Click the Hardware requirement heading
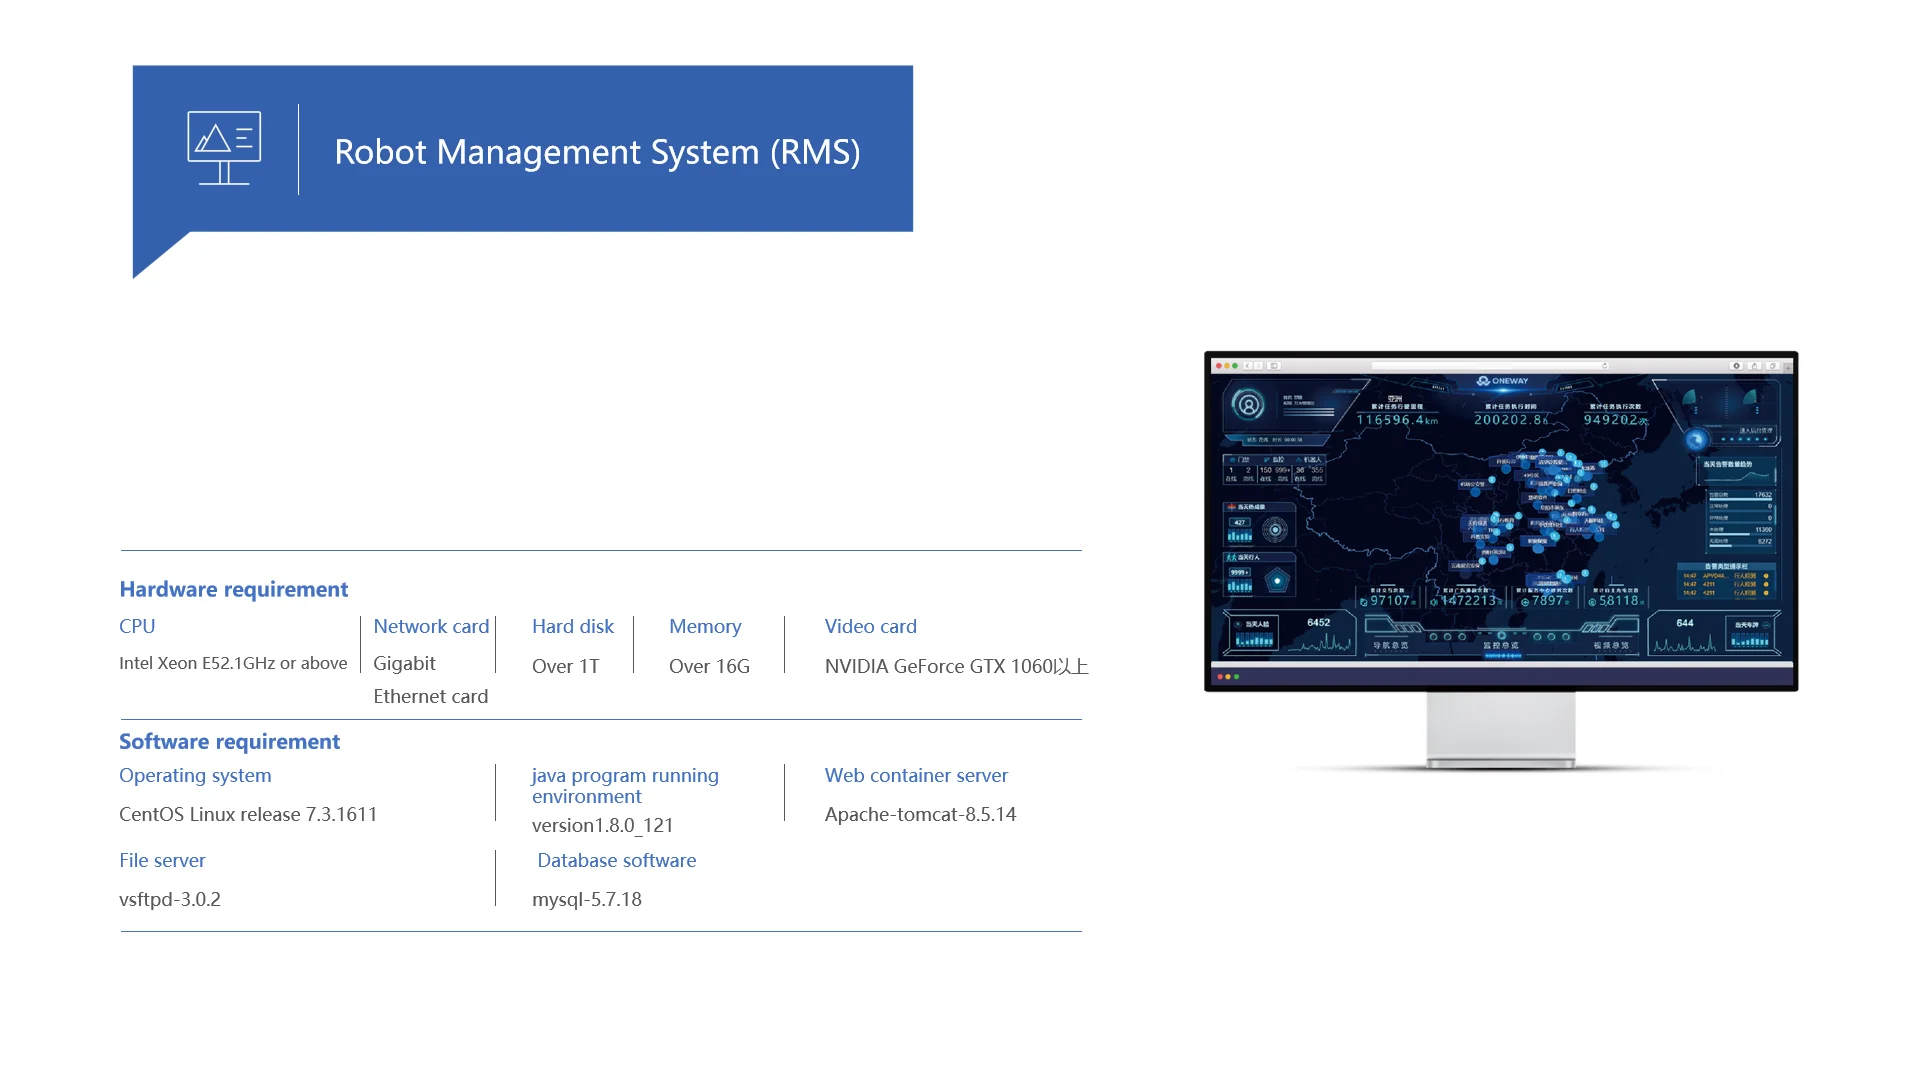This screenshot has height=1080, width=1920. pyautogui.click(x=233, y=589)
